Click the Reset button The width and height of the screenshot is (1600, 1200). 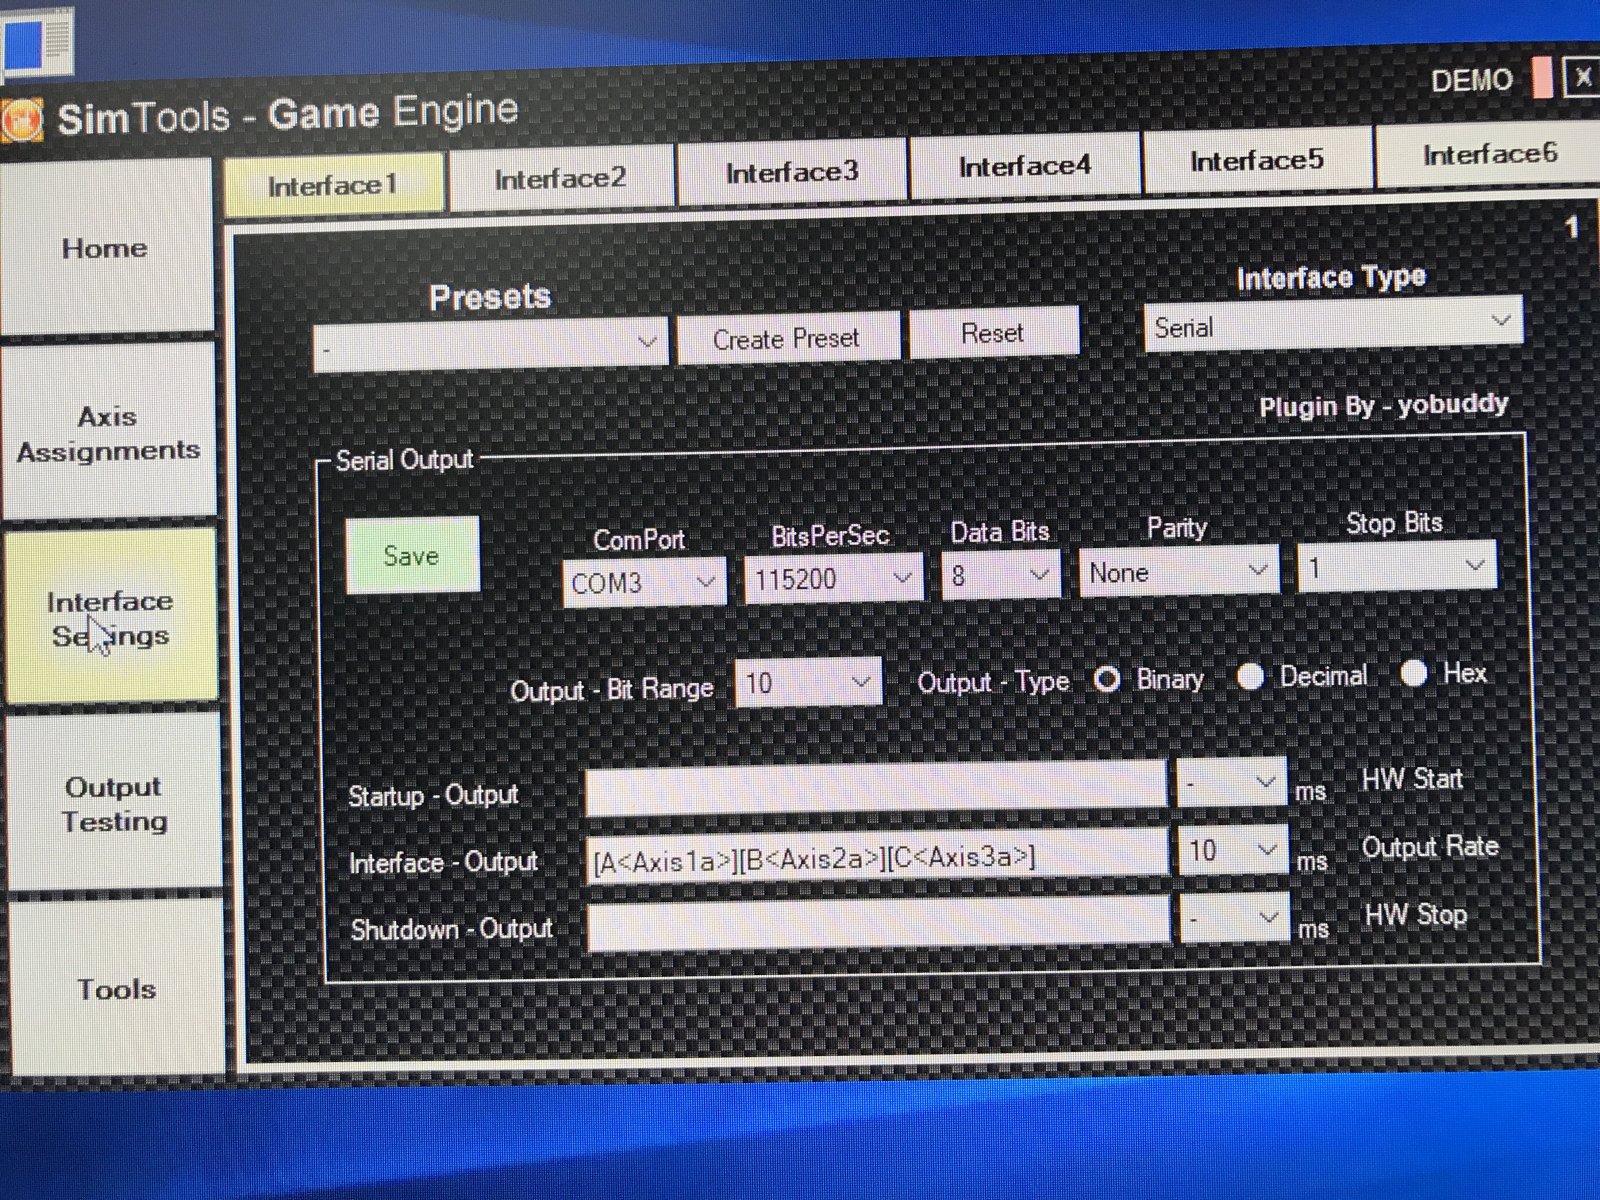[x=993, y=333]
